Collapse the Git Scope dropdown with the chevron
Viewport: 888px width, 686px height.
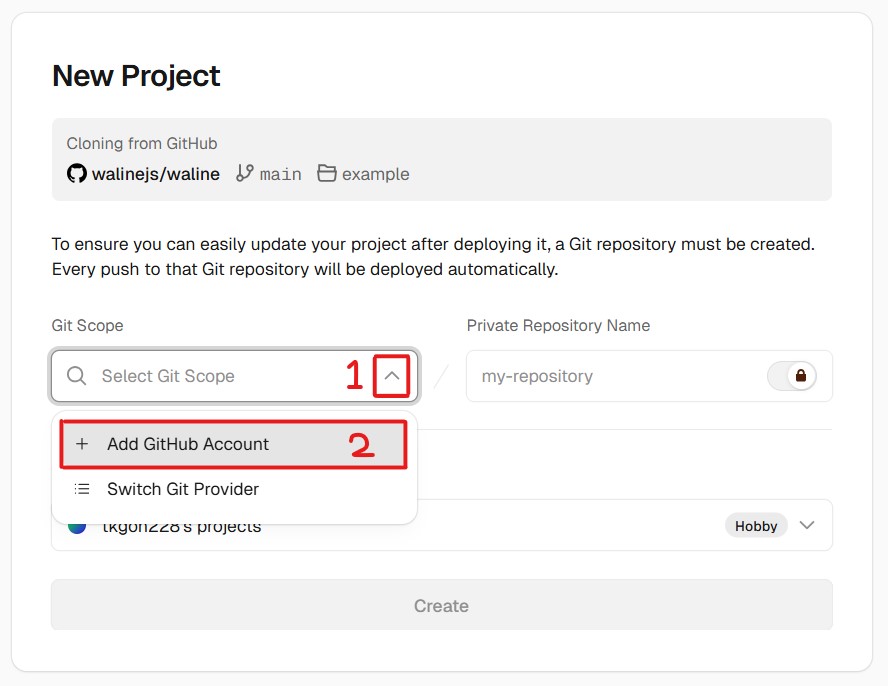coord(392,376)
